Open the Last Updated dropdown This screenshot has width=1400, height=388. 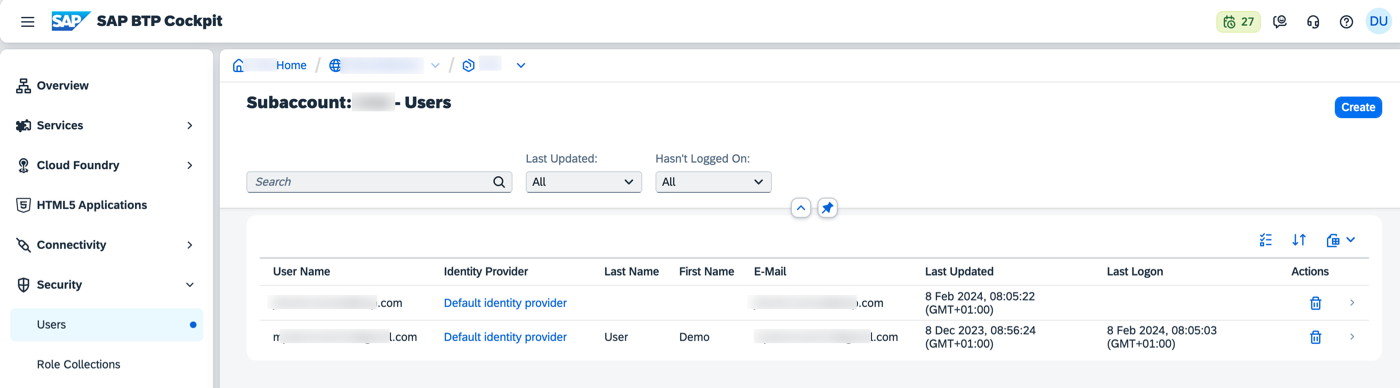583,182
